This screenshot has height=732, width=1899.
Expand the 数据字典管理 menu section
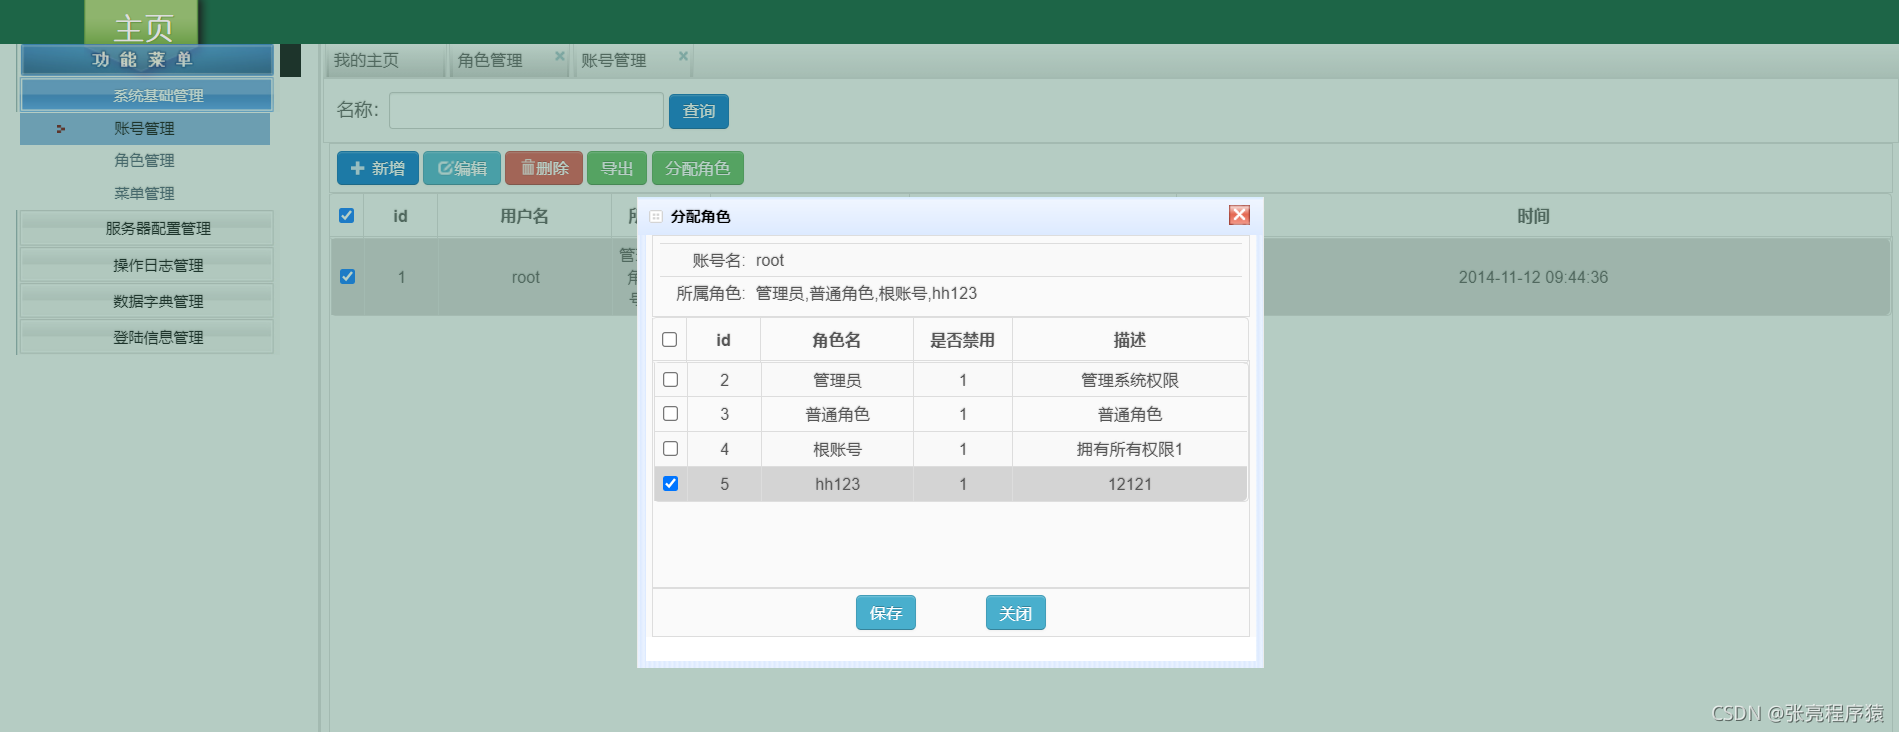click(x=146, y=301)
